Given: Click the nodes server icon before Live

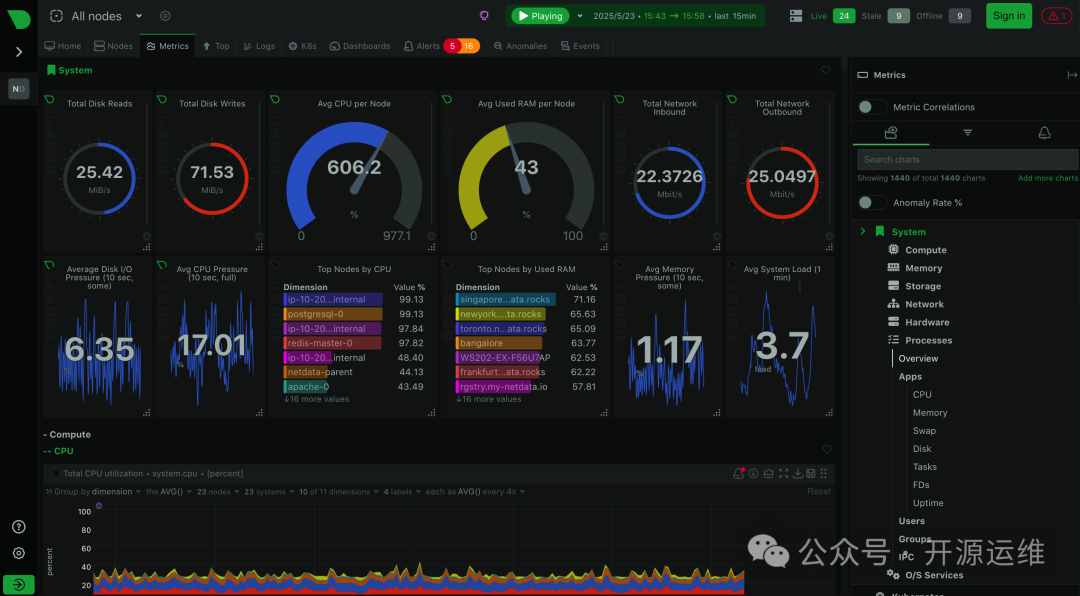Looking at the screenshot, I should pyautogui.click(x=796, y=16).
